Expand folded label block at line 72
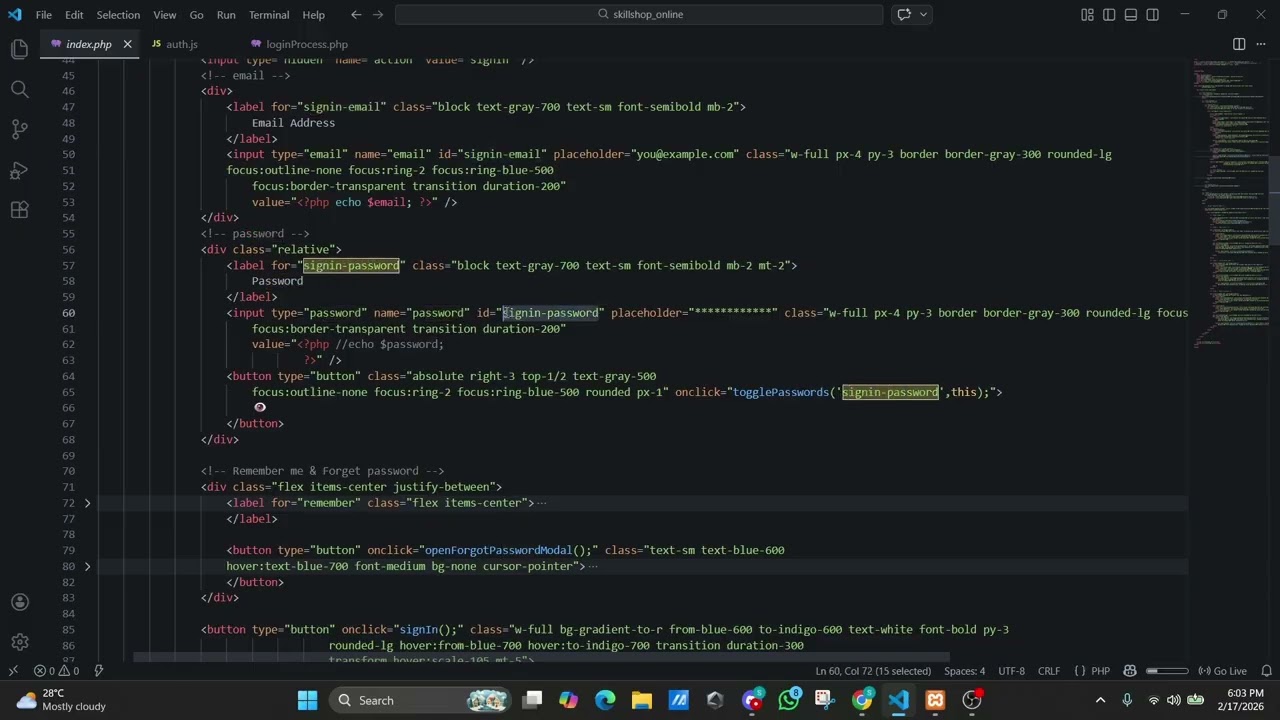Image resolution: width=1280 pixels, height=720 pixels. point(87,503)
